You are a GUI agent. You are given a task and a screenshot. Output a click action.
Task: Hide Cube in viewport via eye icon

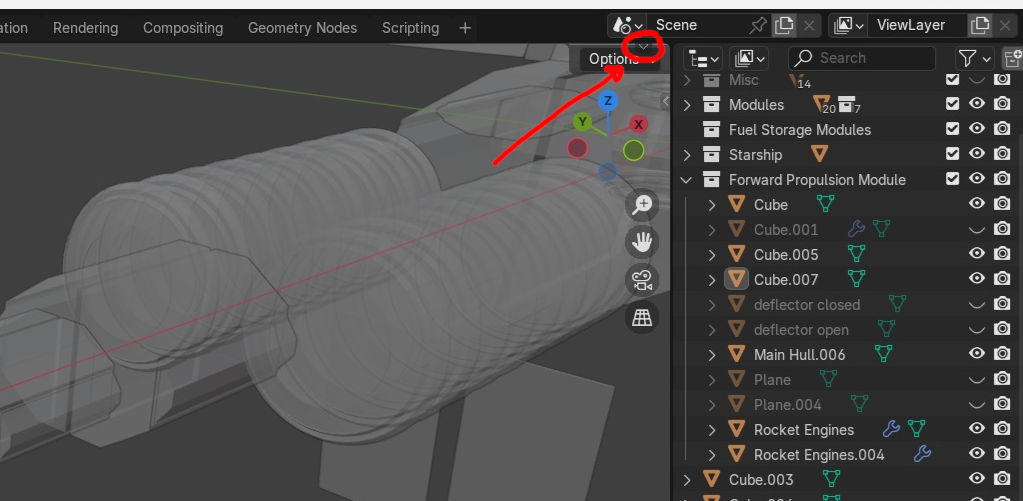(977, 204)
